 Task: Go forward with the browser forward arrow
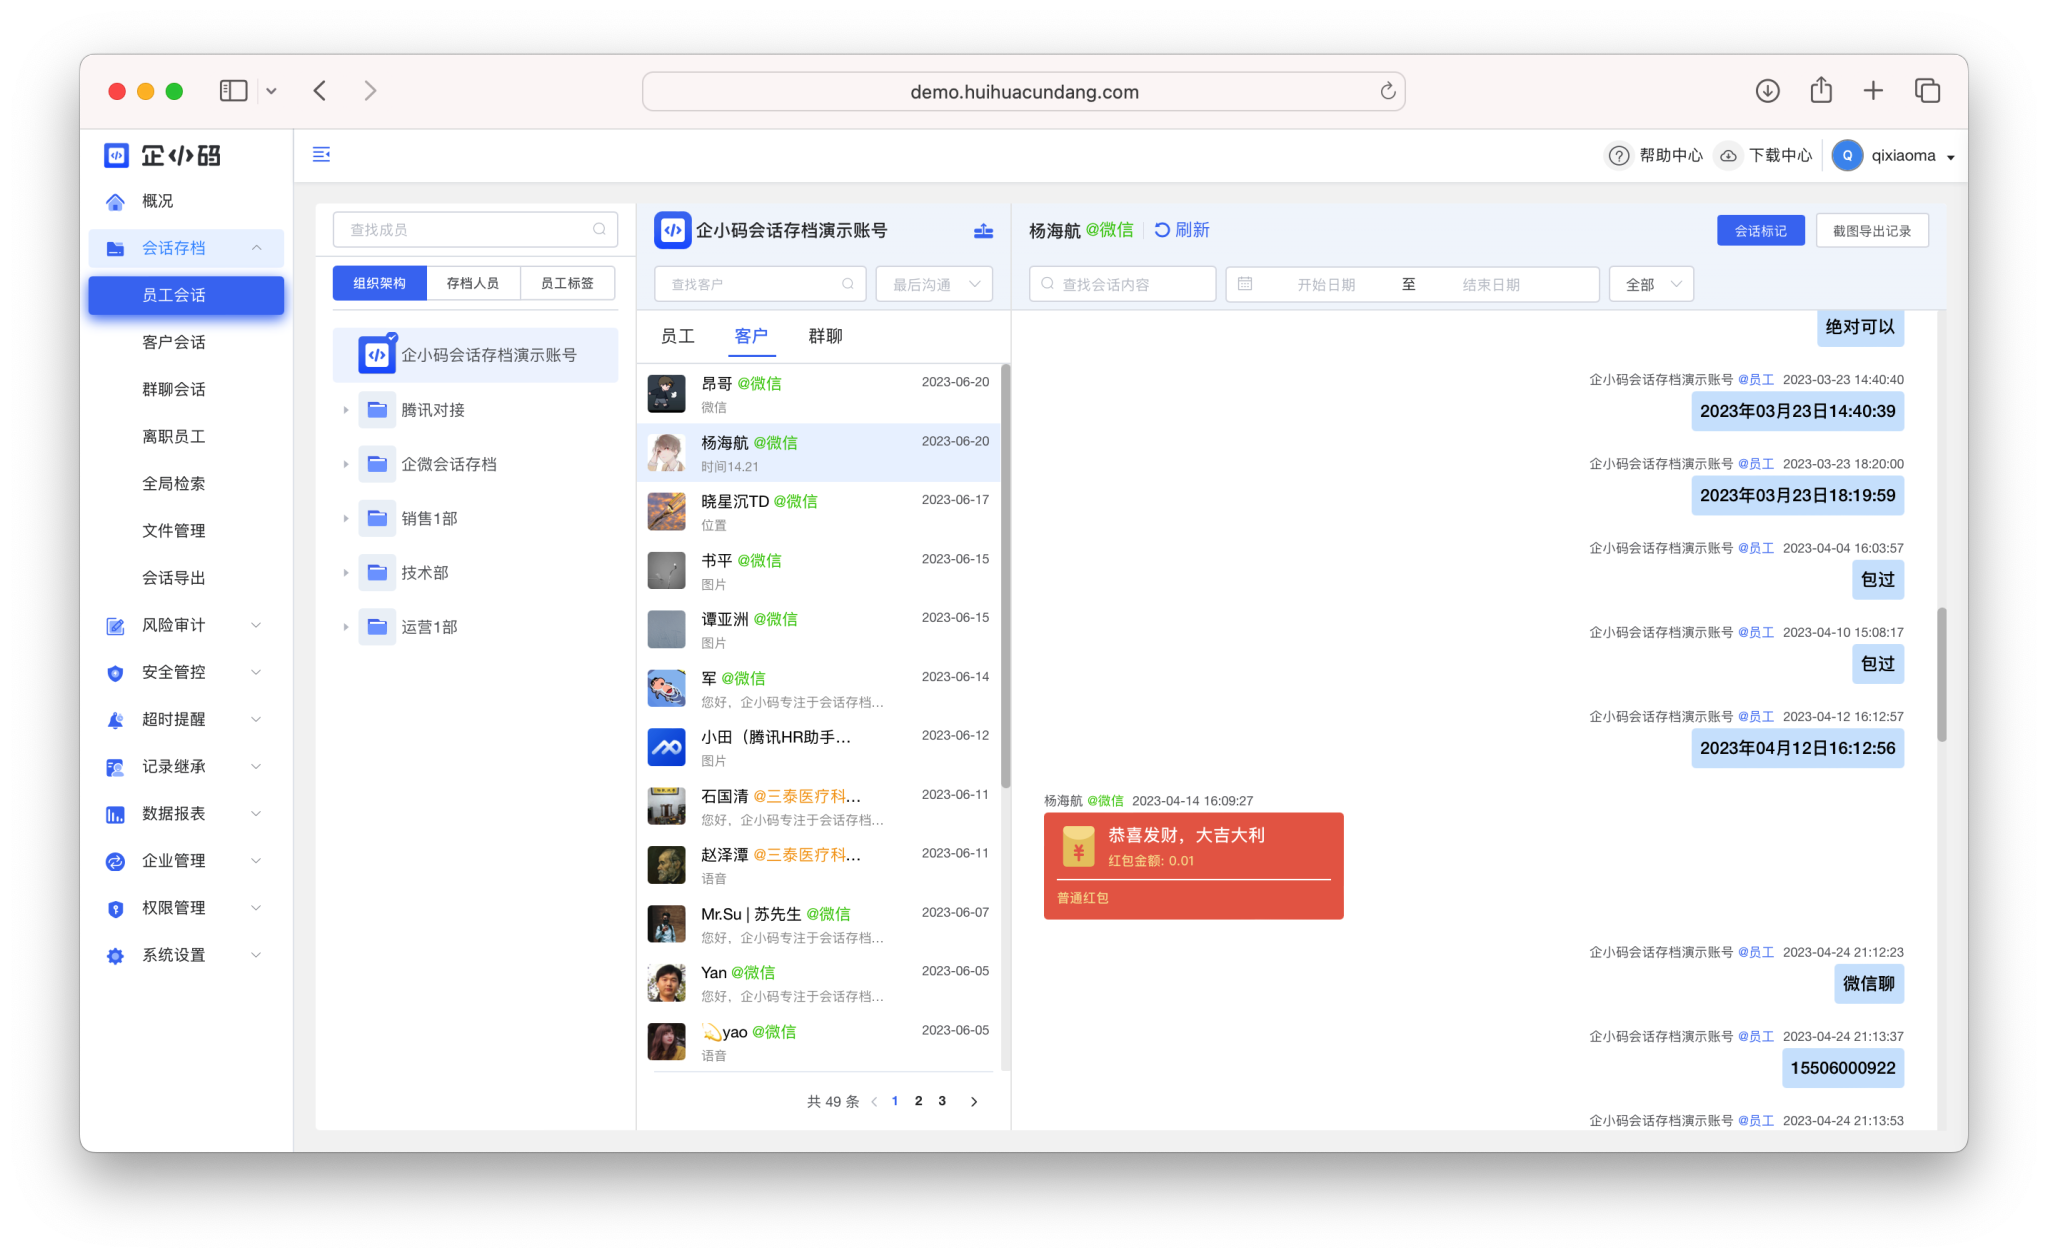[370, 91]
